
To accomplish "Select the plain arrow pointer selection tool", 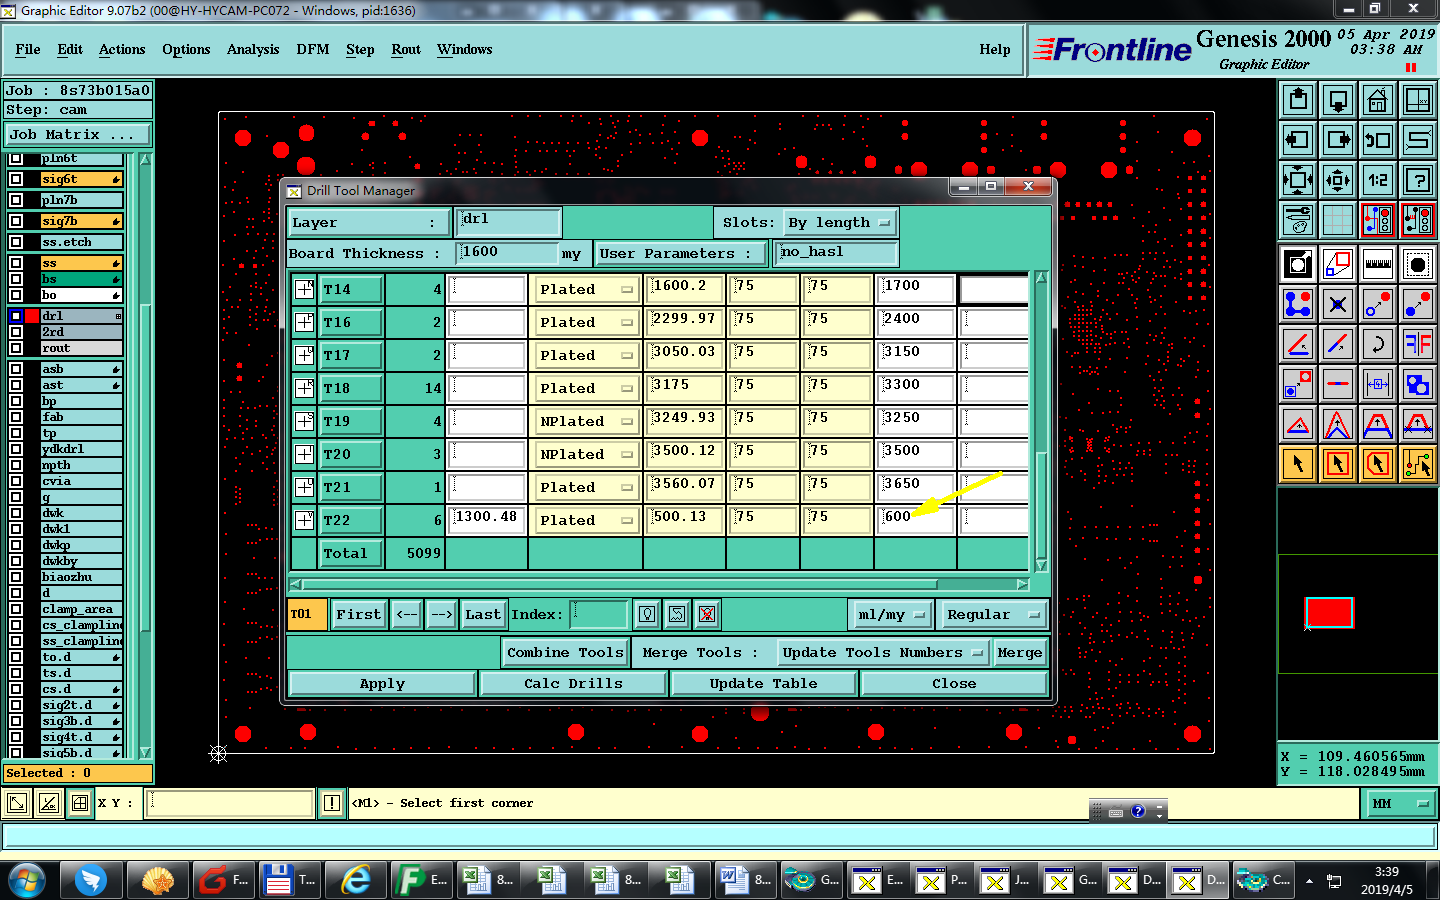I will [x=1298, y=464].
